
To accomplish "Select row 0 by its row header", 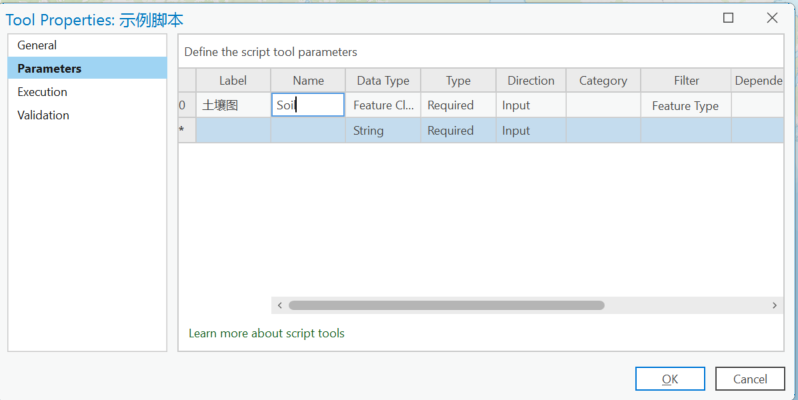I will pos(187,105).
